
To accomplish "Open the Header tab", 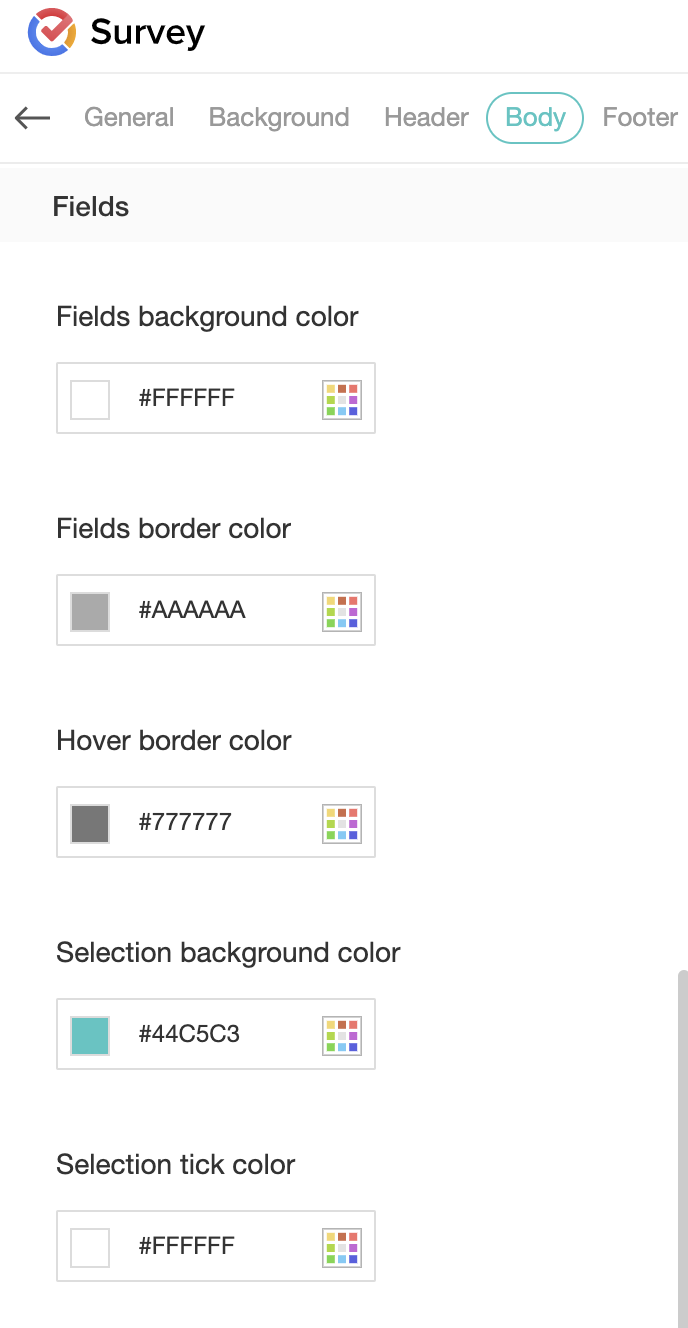I will pos(426,118).
